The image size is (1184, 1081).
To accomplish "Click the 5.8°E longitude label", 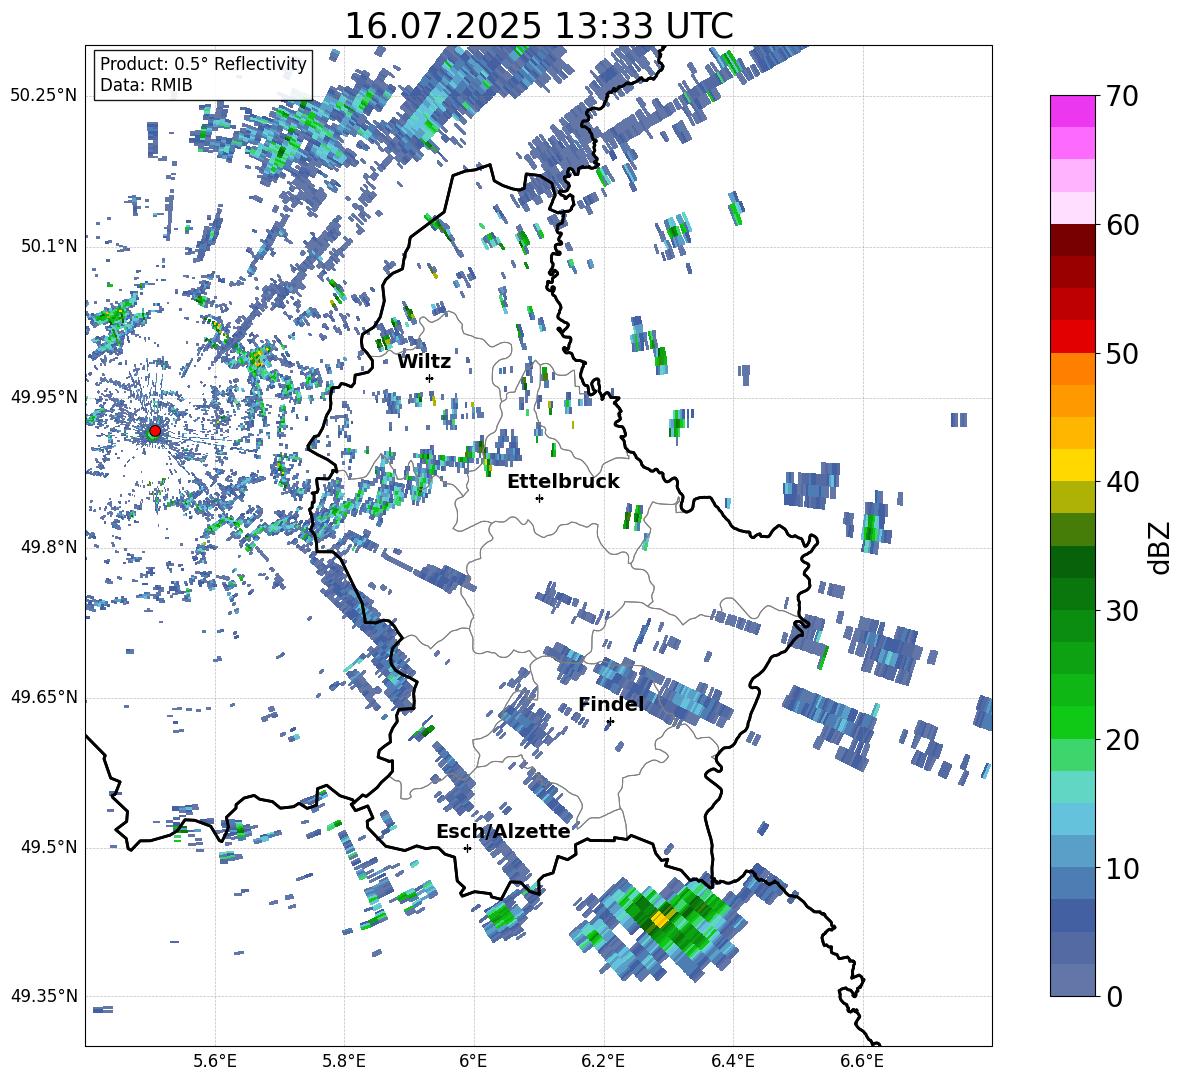I will coord(344,1061).
